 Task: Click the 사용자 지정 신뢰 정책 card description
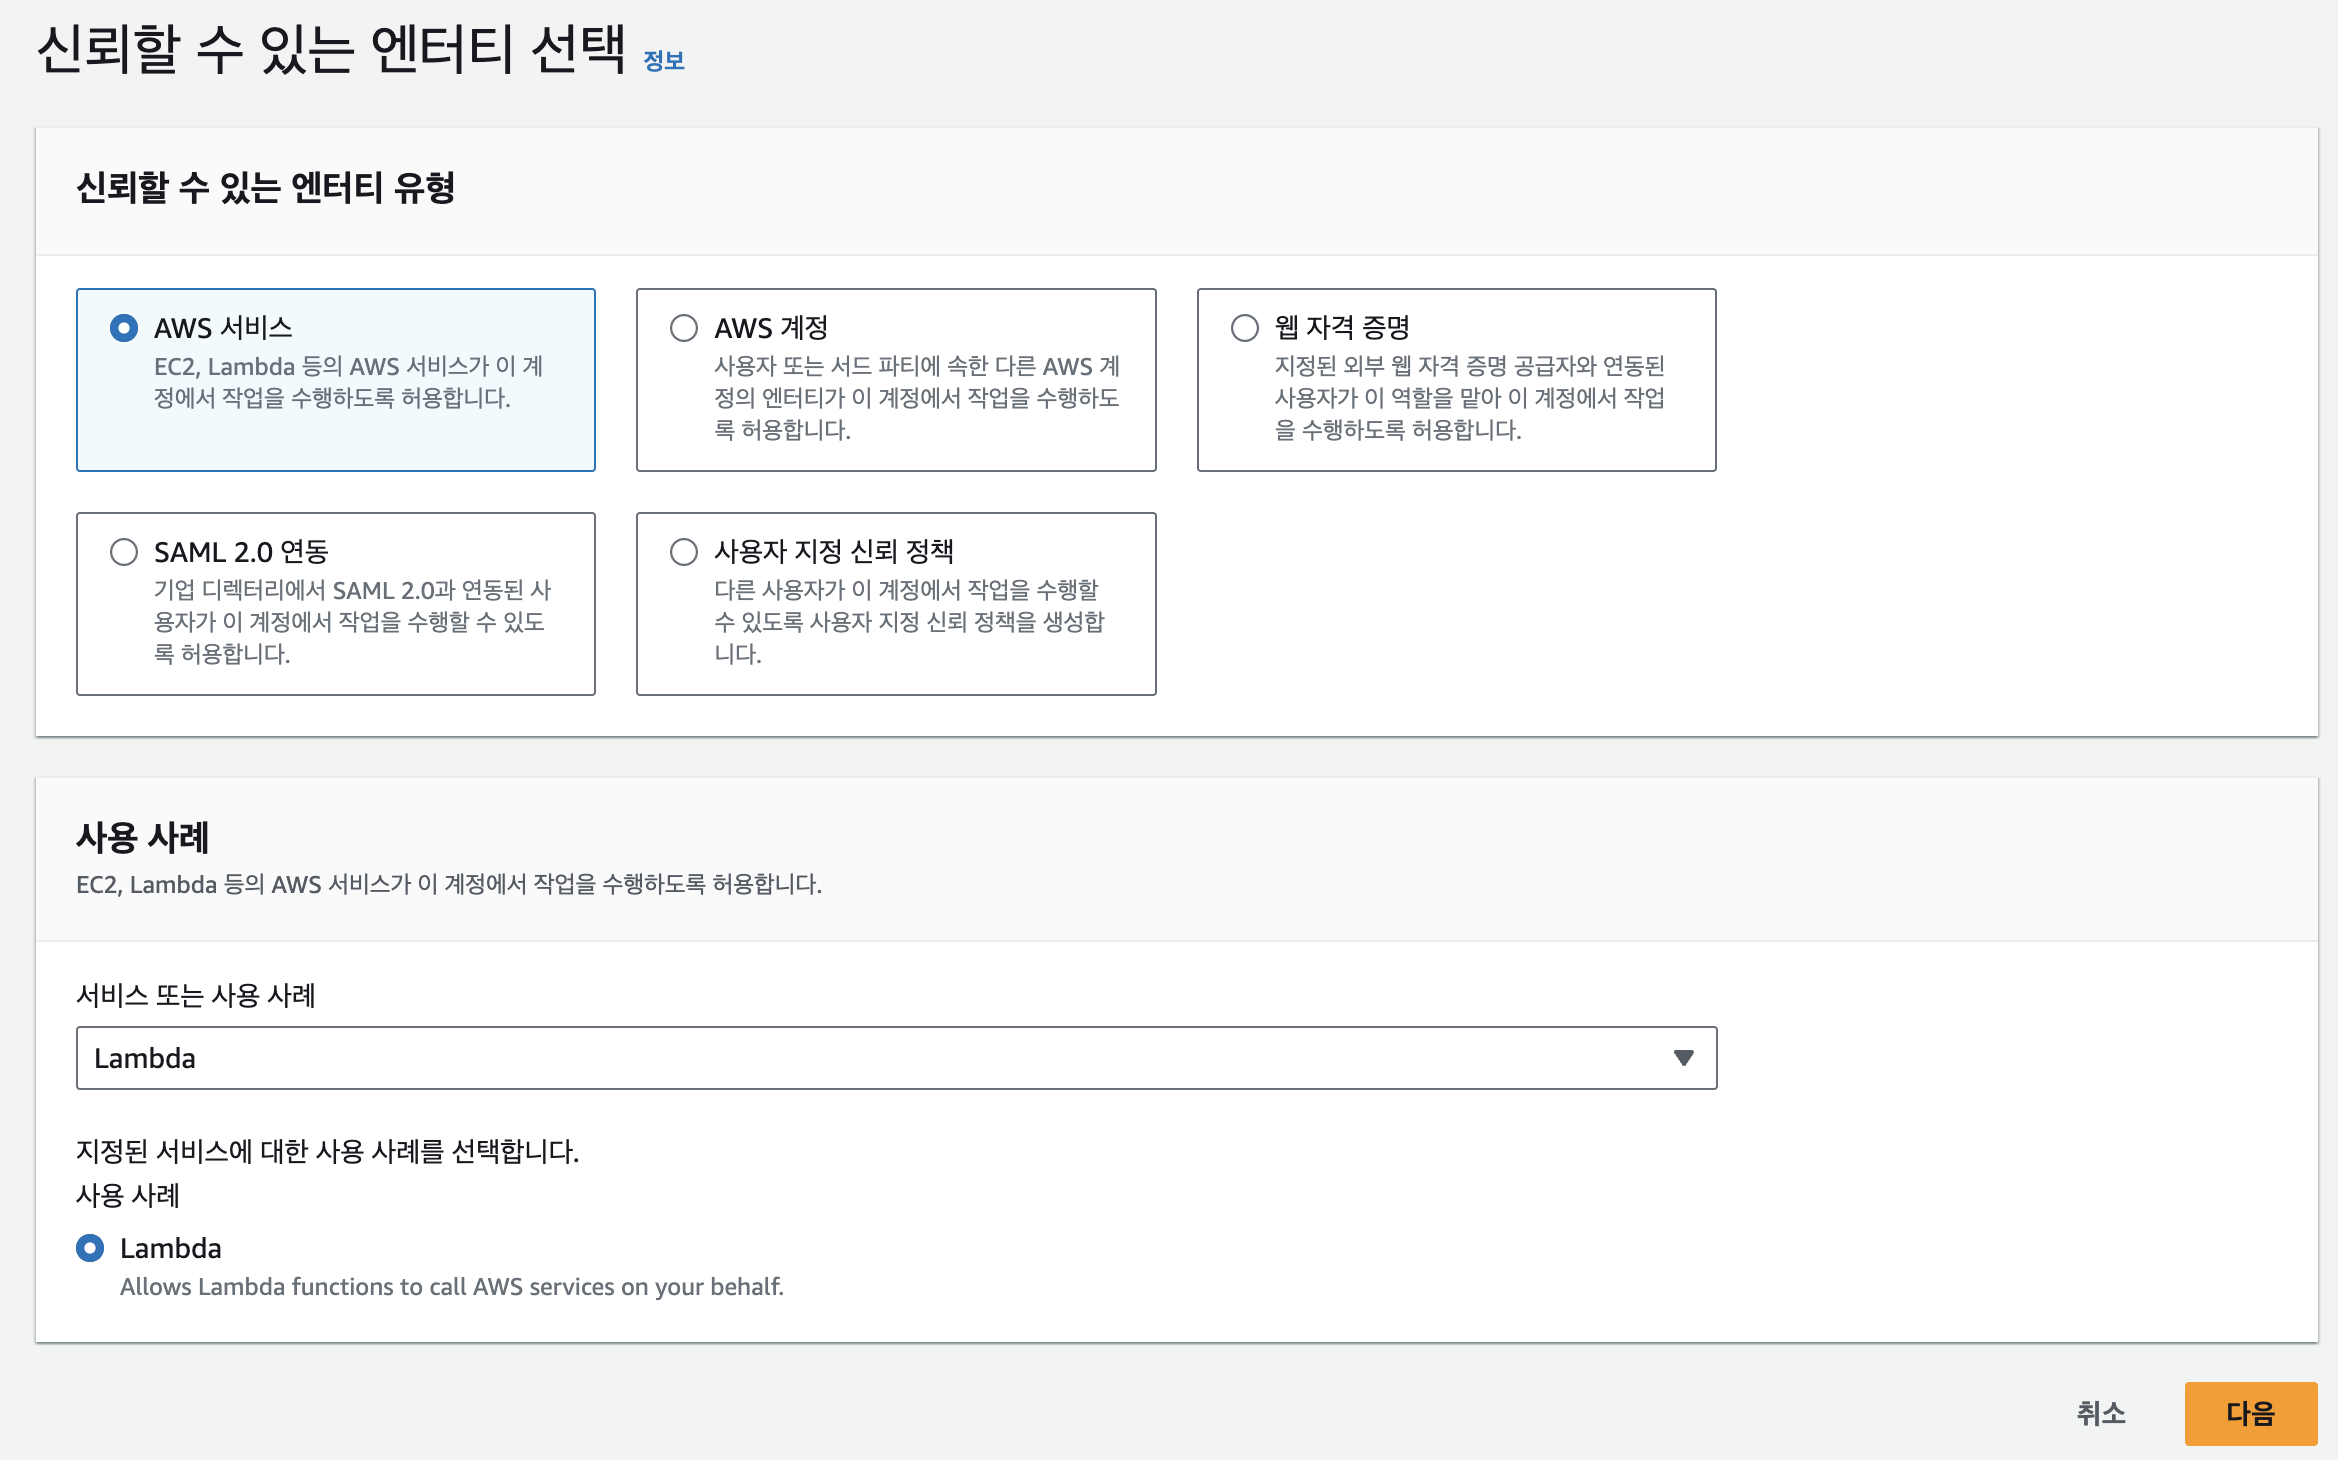[x=910, y=622]
